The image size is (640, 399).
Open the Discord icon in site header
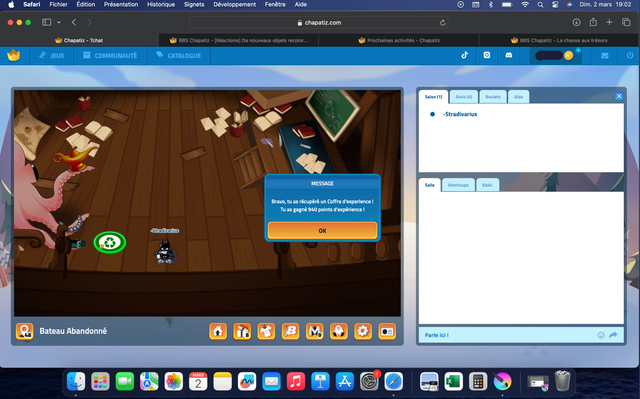[x=509, y=55]
